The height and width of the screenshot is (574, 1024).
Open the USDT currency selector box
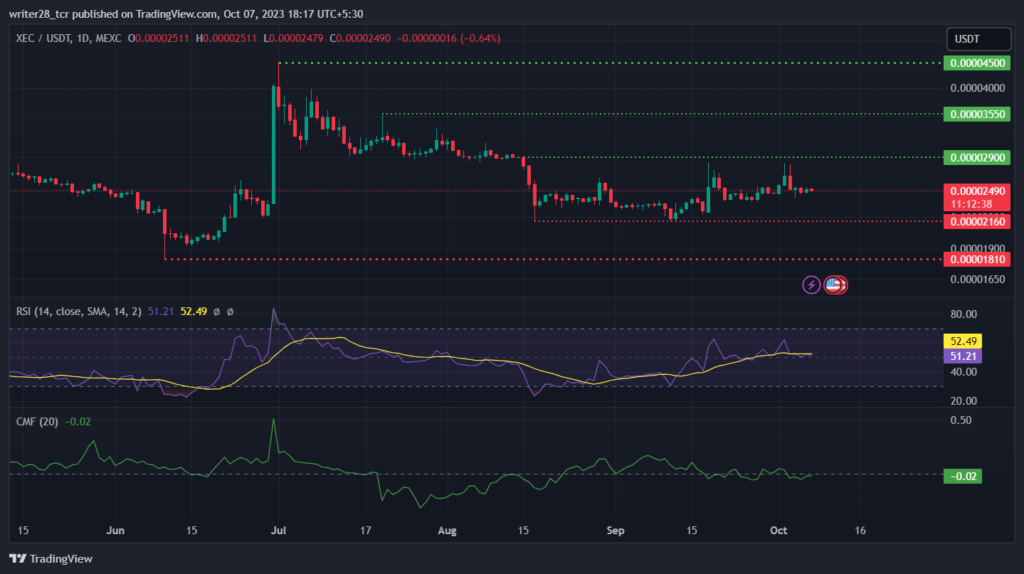click(x=978, y=39)
